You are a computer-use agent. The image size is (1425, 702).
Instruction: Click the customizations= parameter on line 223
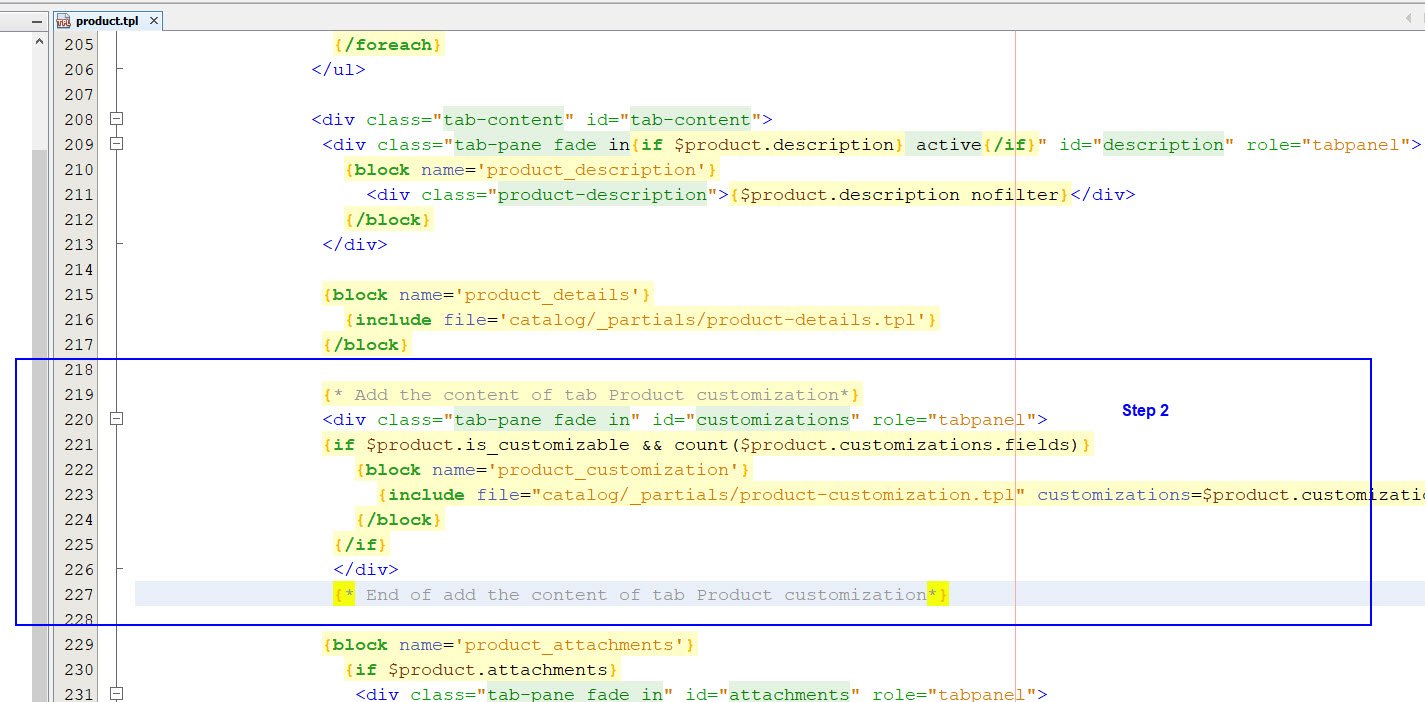pos(1119,494)
